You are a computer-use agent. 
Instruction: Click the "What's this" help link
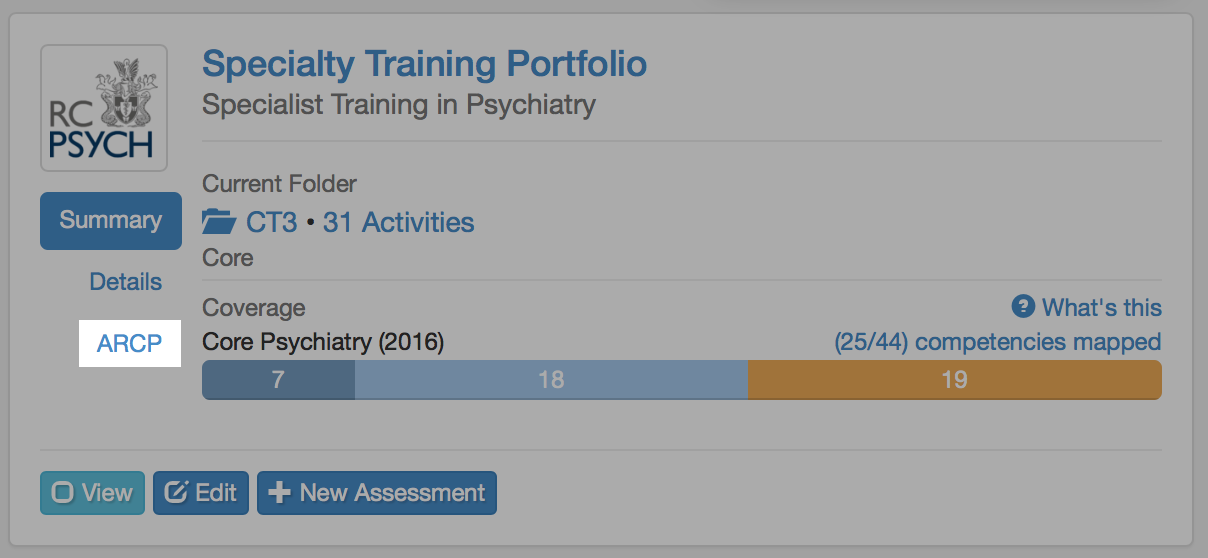pos(1101,307)
